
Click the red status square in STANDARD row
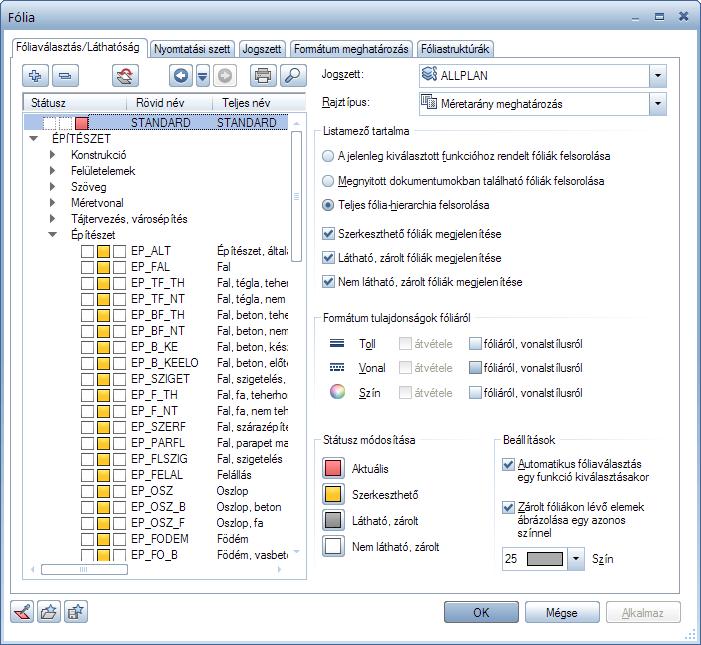click(82, 123)
